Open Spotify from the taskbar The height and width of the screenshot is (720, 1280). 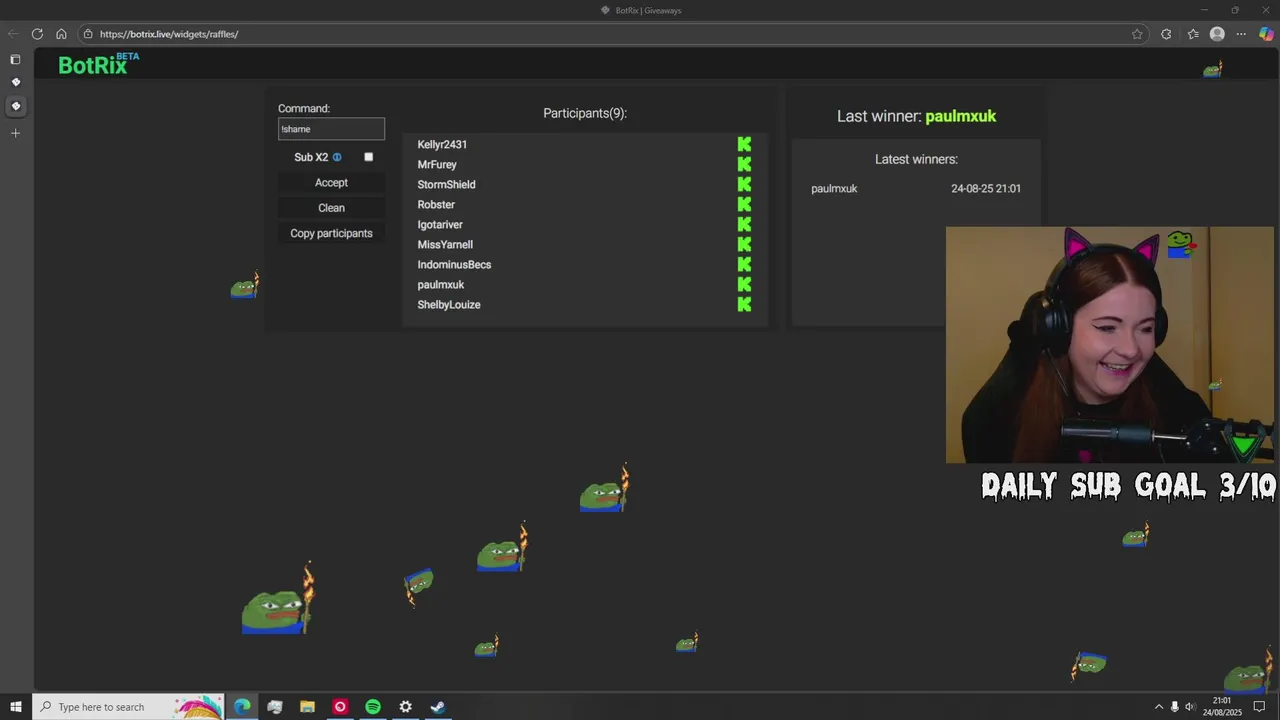point(373,707)
